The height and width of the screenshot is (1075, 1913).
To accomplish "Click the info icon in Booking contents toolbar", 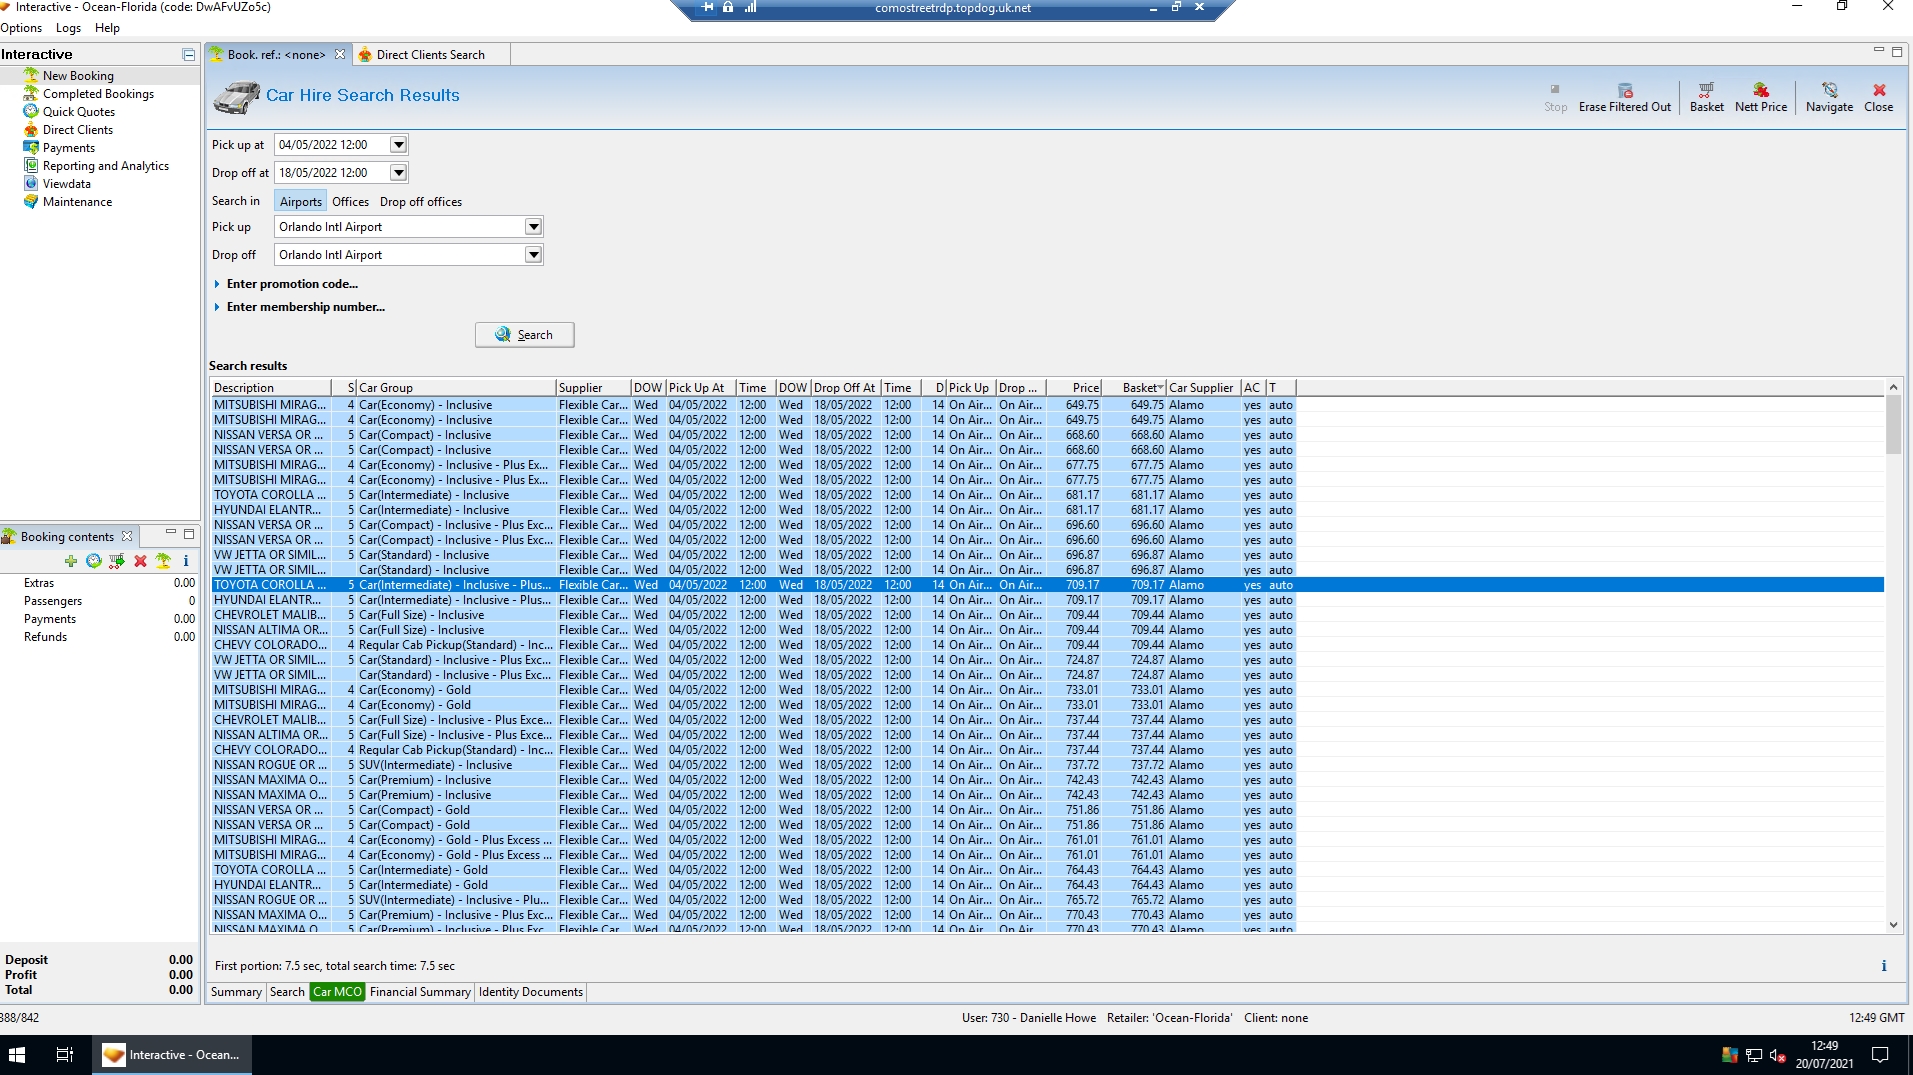I will (186, 561).
